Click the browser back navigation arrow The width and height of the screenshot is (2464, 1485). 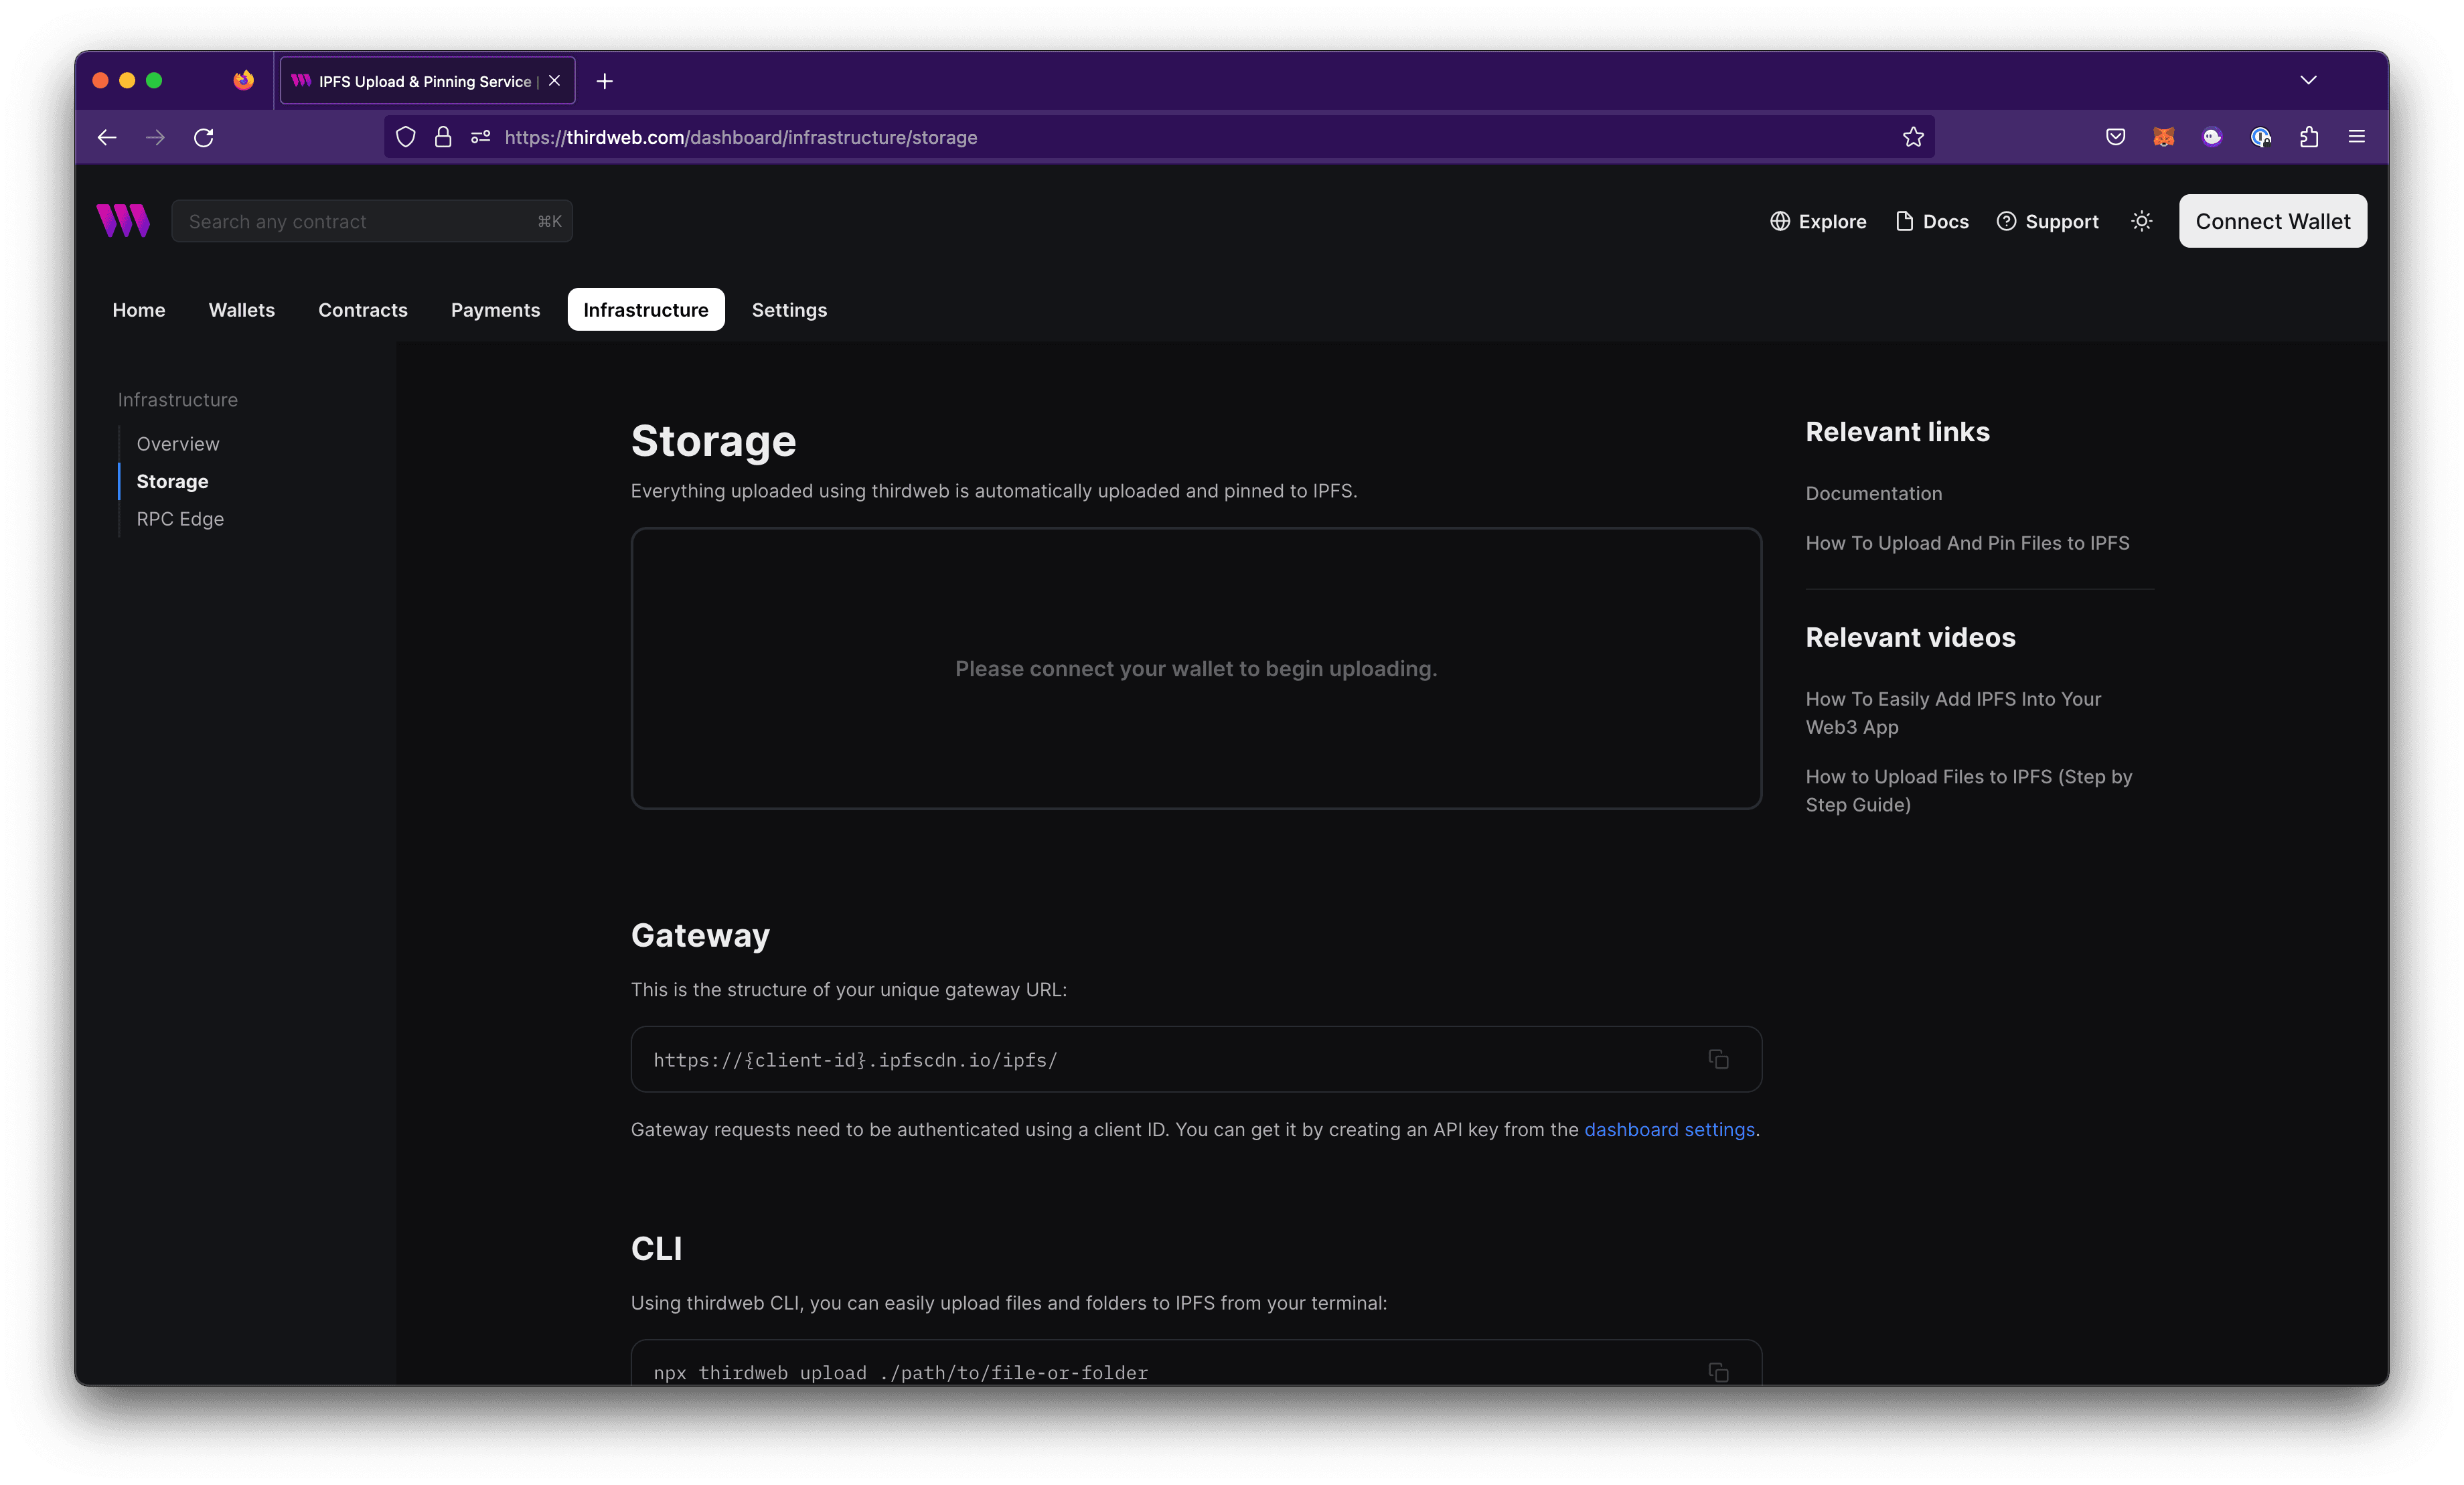pos(107,135)
